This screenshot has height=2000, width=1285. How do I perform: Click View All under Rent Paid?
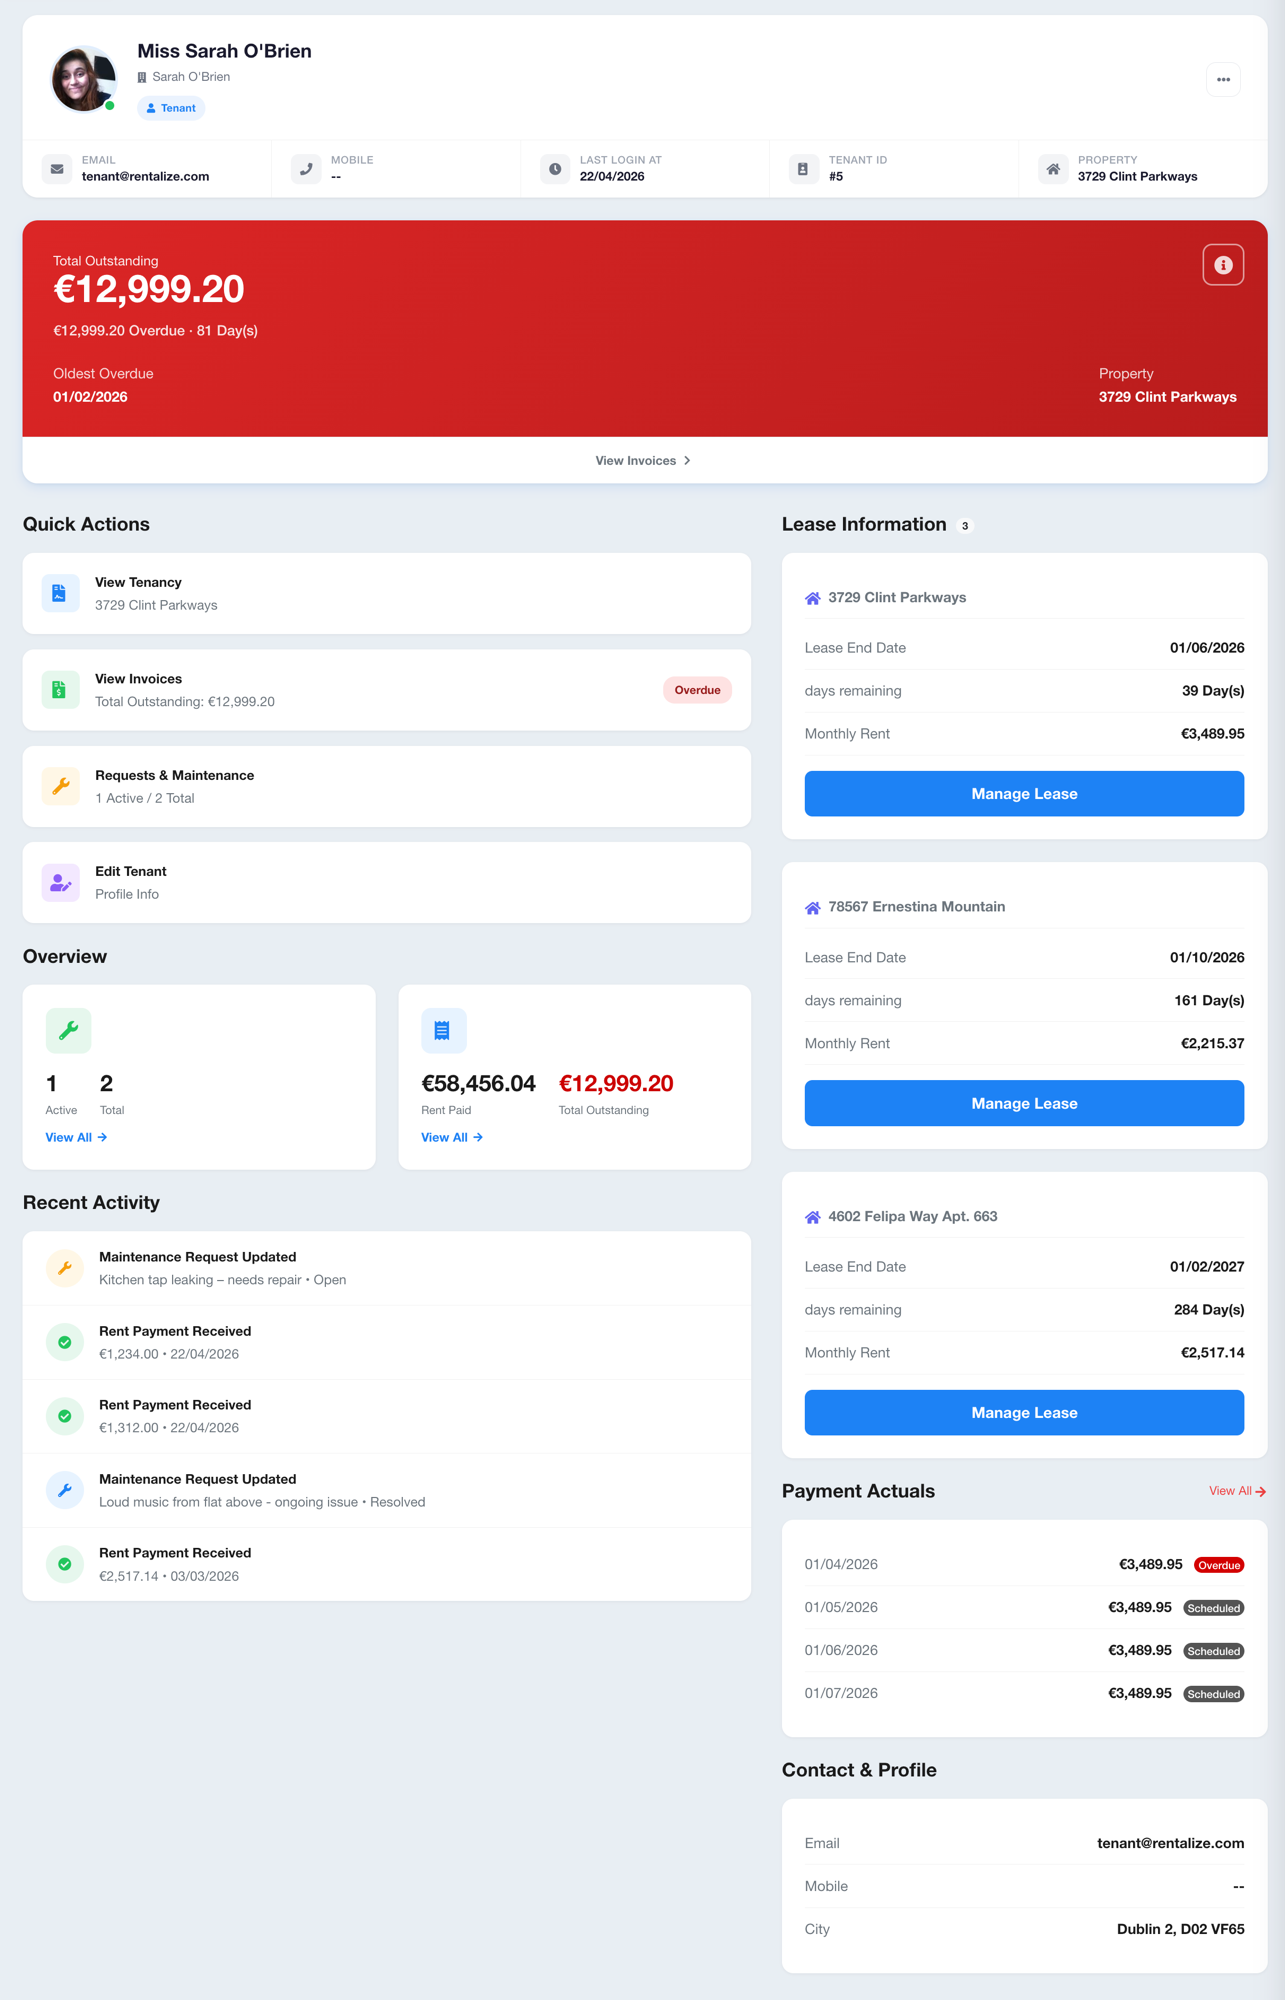pyautogui.click(x=452, y=1137)
